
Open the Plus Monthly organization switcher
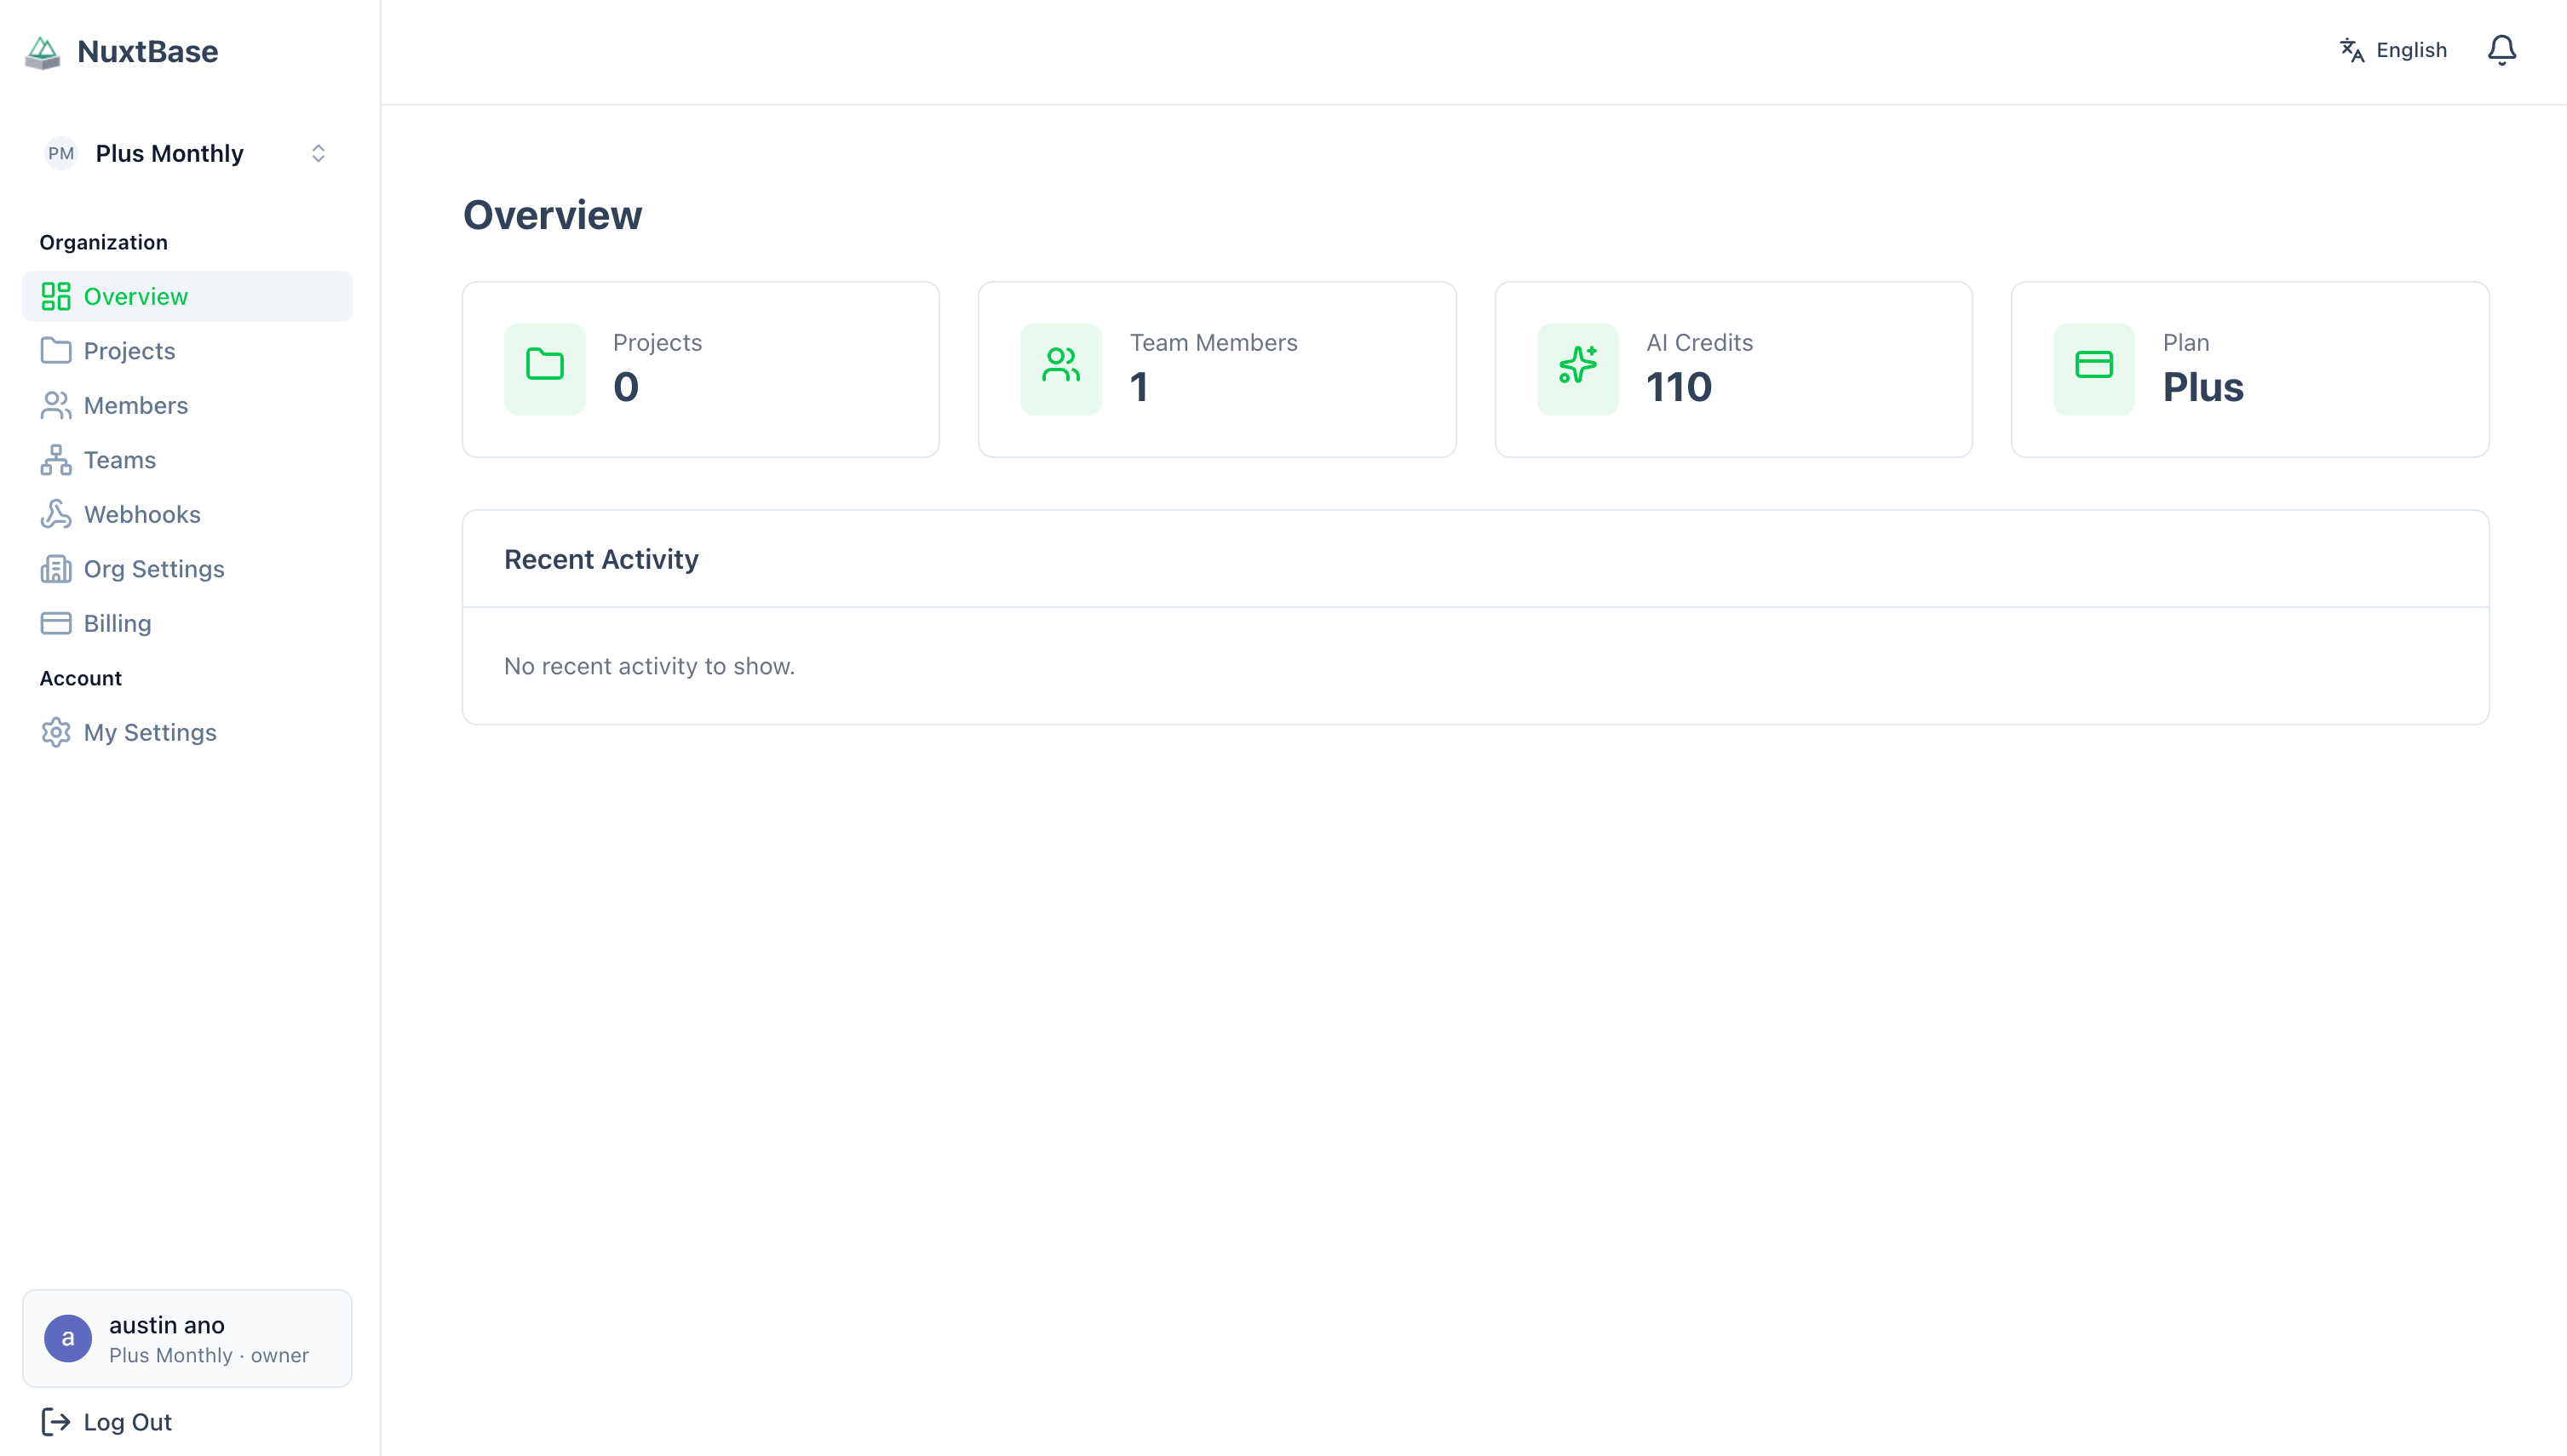click(x=187, y=153)
